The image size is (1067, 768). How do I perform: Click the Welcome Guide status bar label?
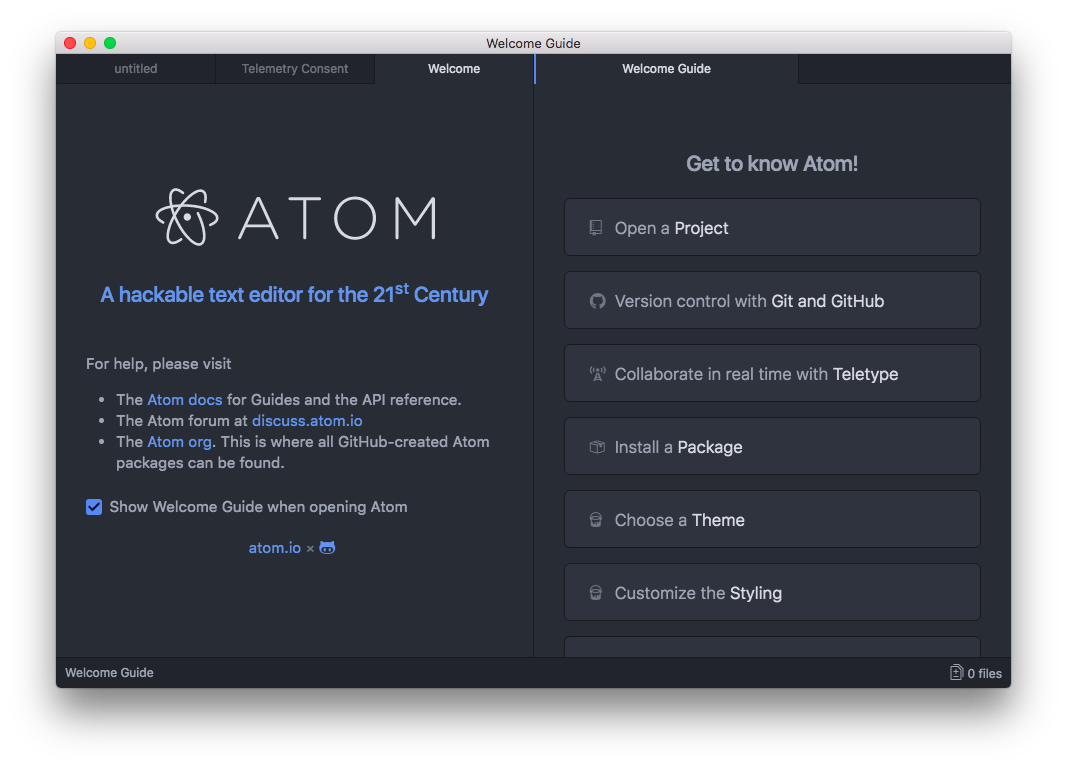(x=110, y=673)
